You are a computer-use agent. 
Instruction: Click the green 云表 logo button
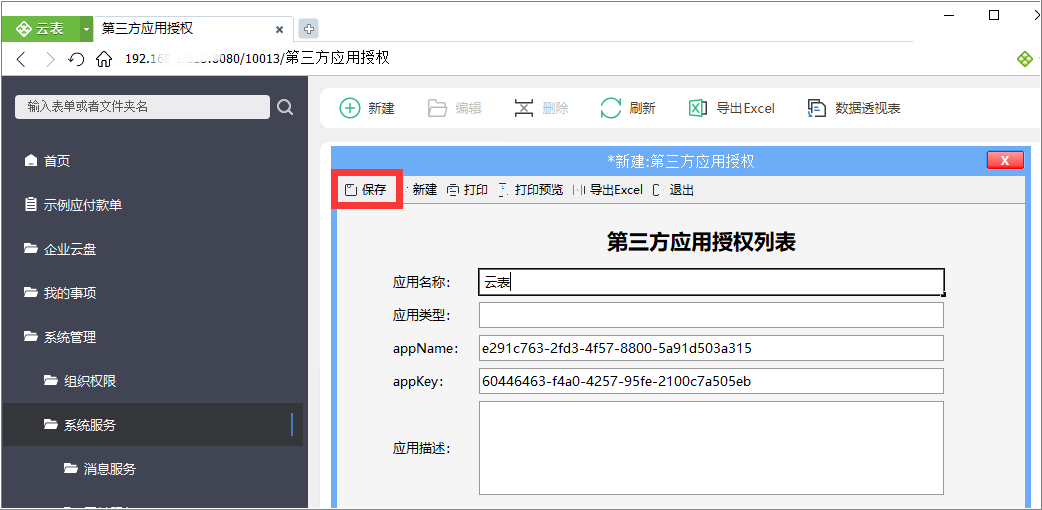[41, 29]
